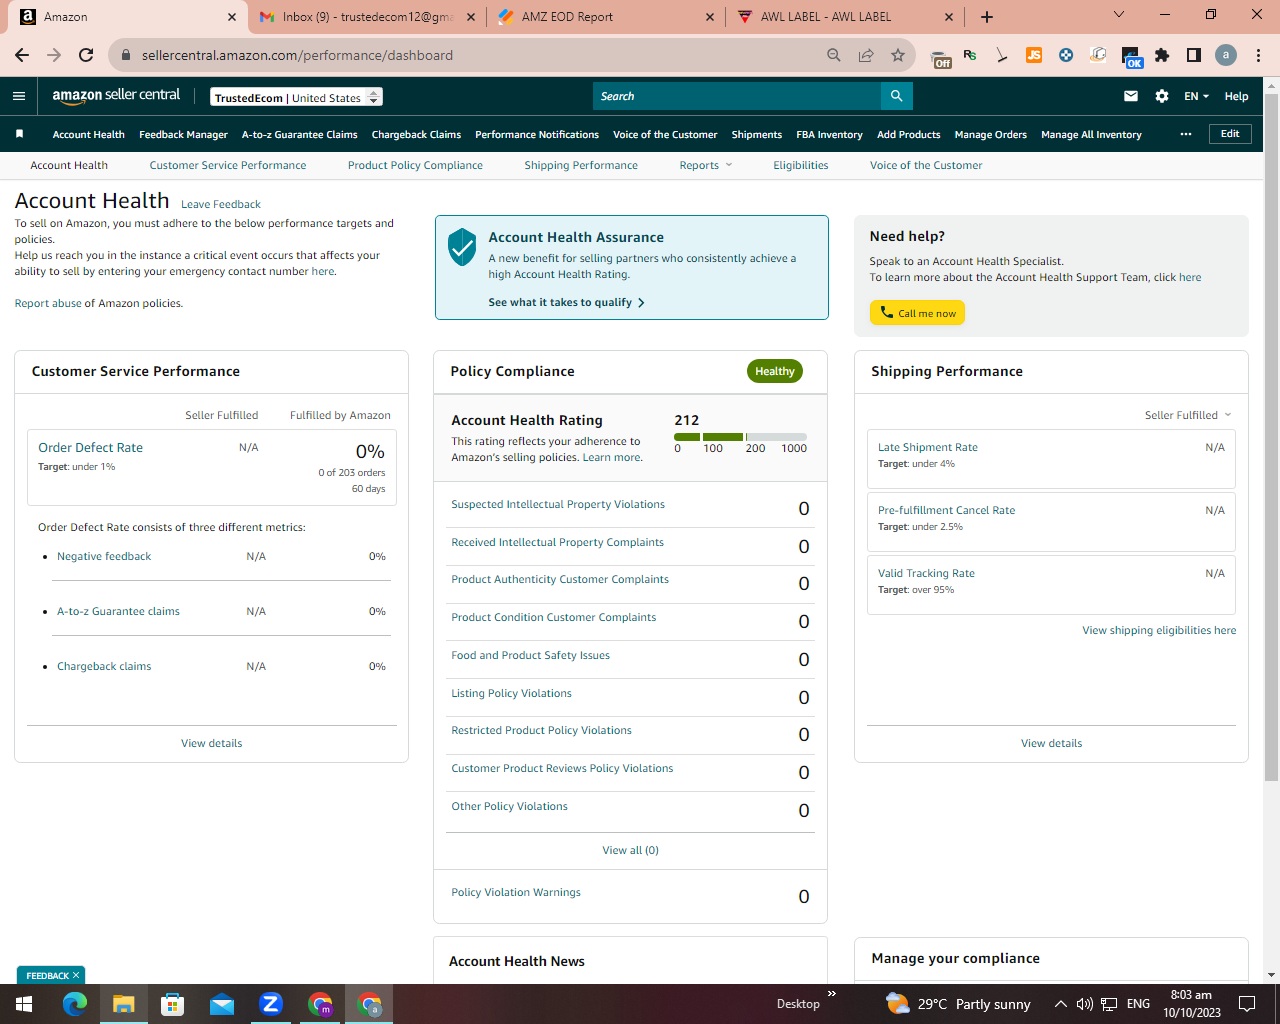Expand the Reports submenu
1280x1024 pixels.
tap(706, 165)
